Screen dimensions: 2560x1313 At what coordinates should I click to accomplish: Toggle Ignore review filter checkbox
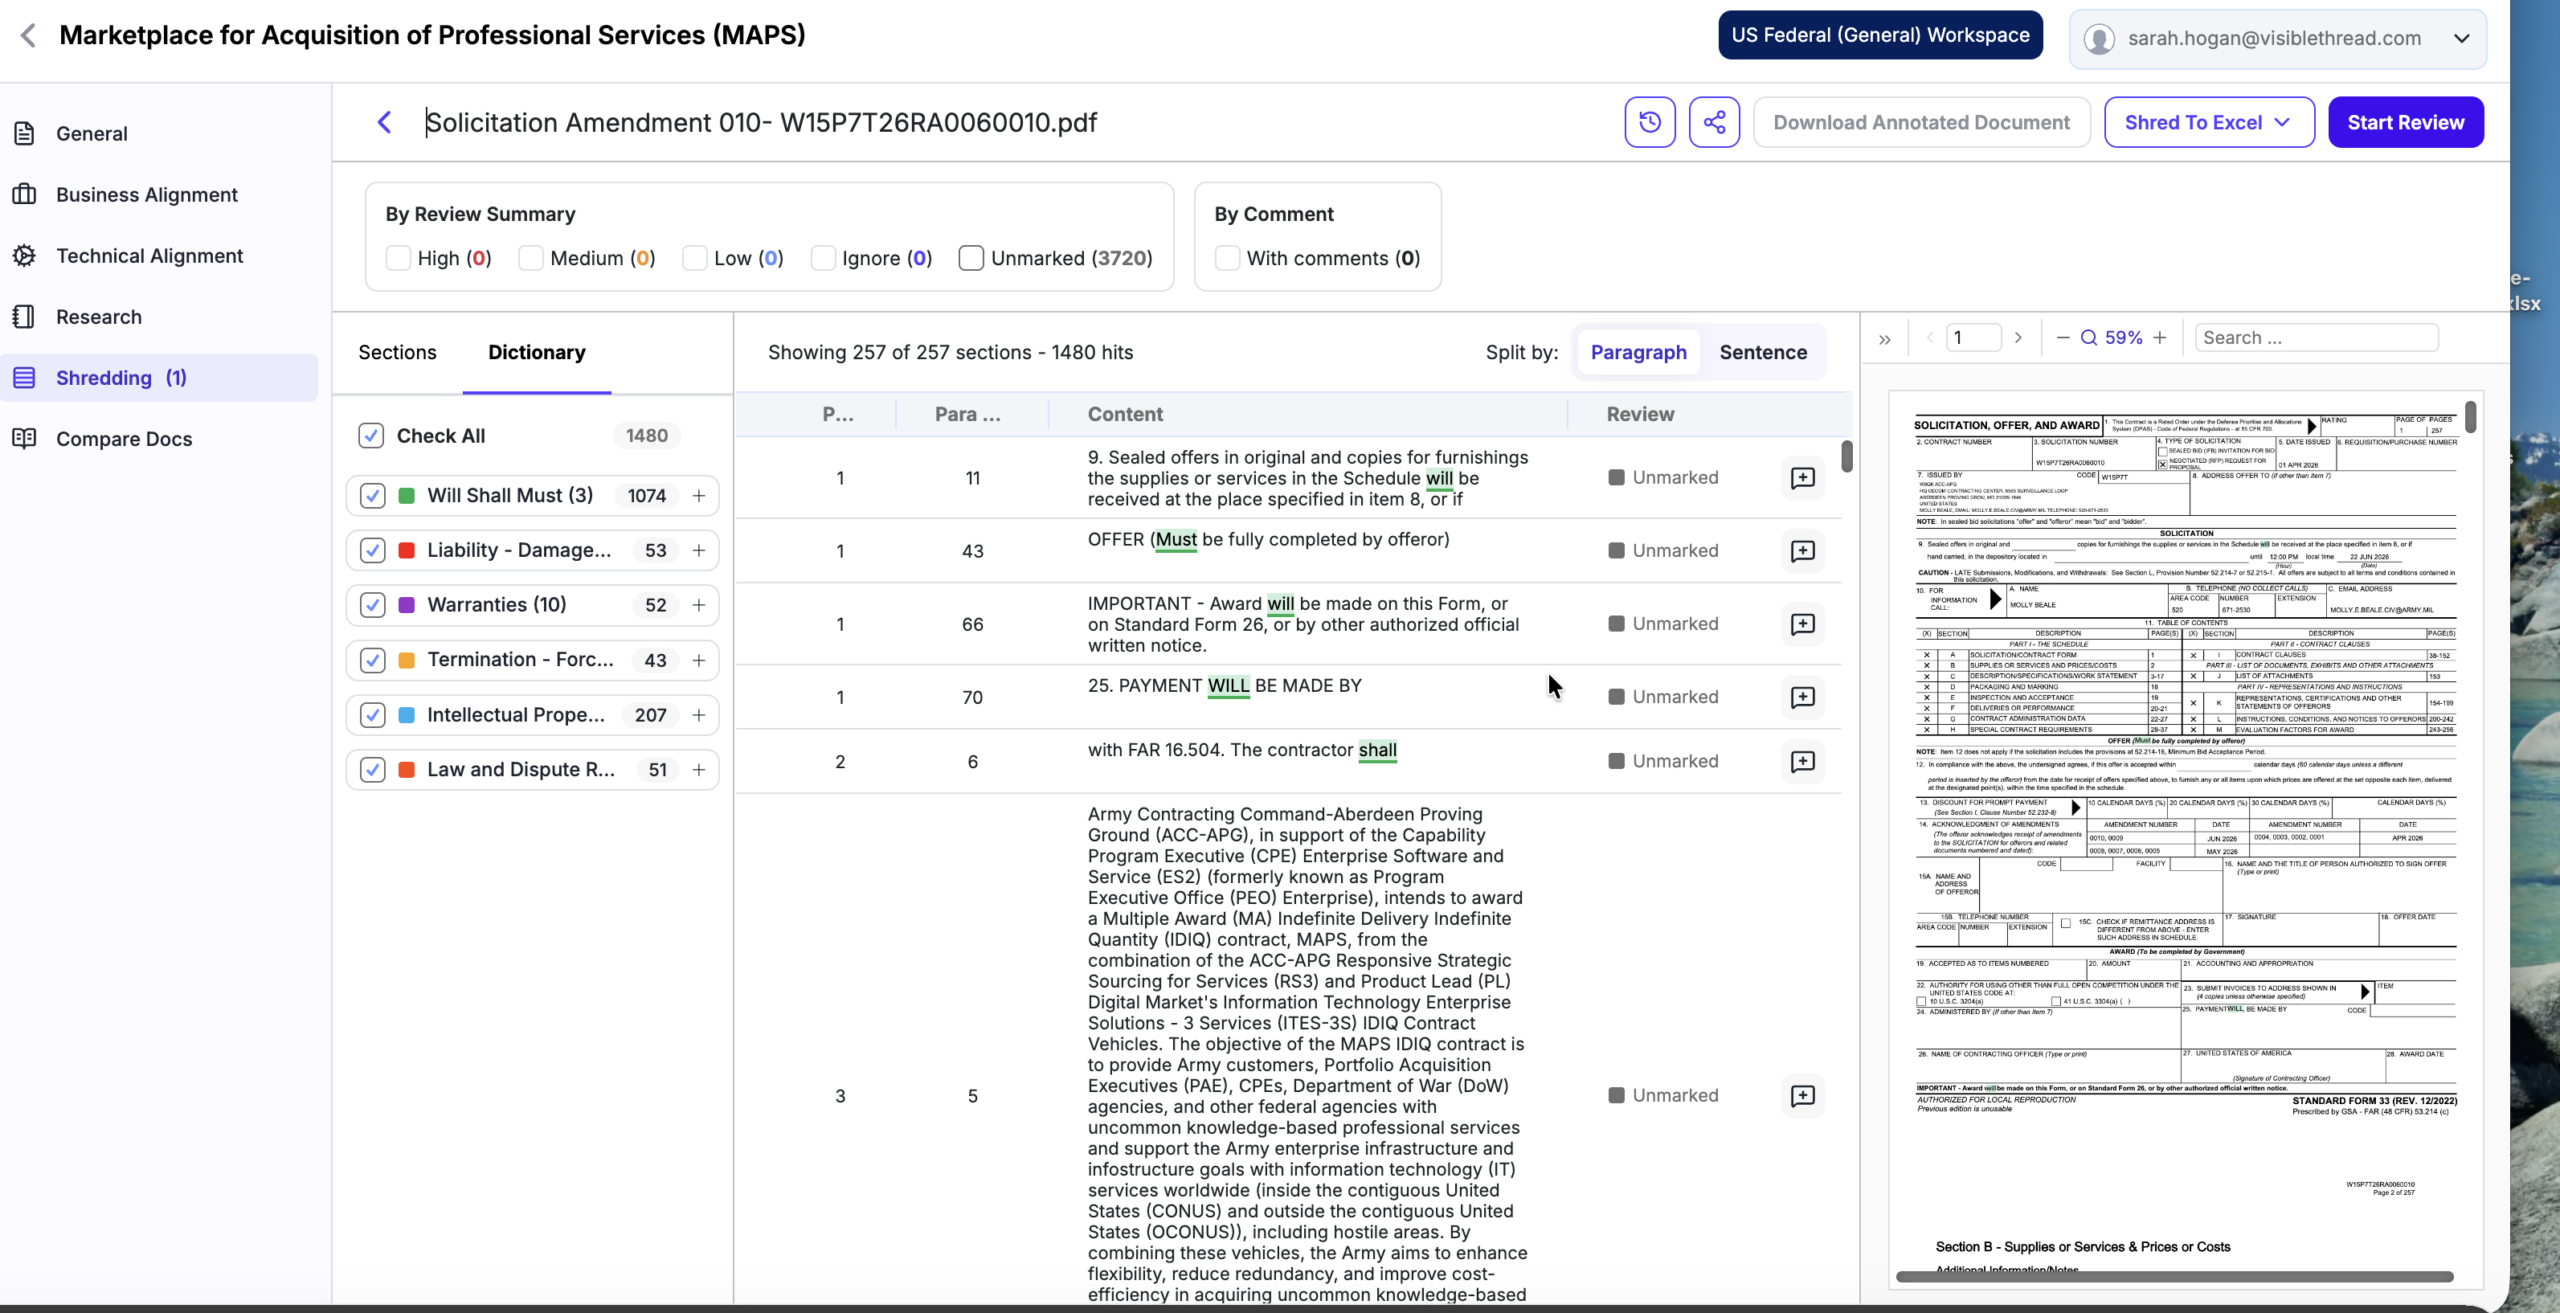(x=823, y=258)
